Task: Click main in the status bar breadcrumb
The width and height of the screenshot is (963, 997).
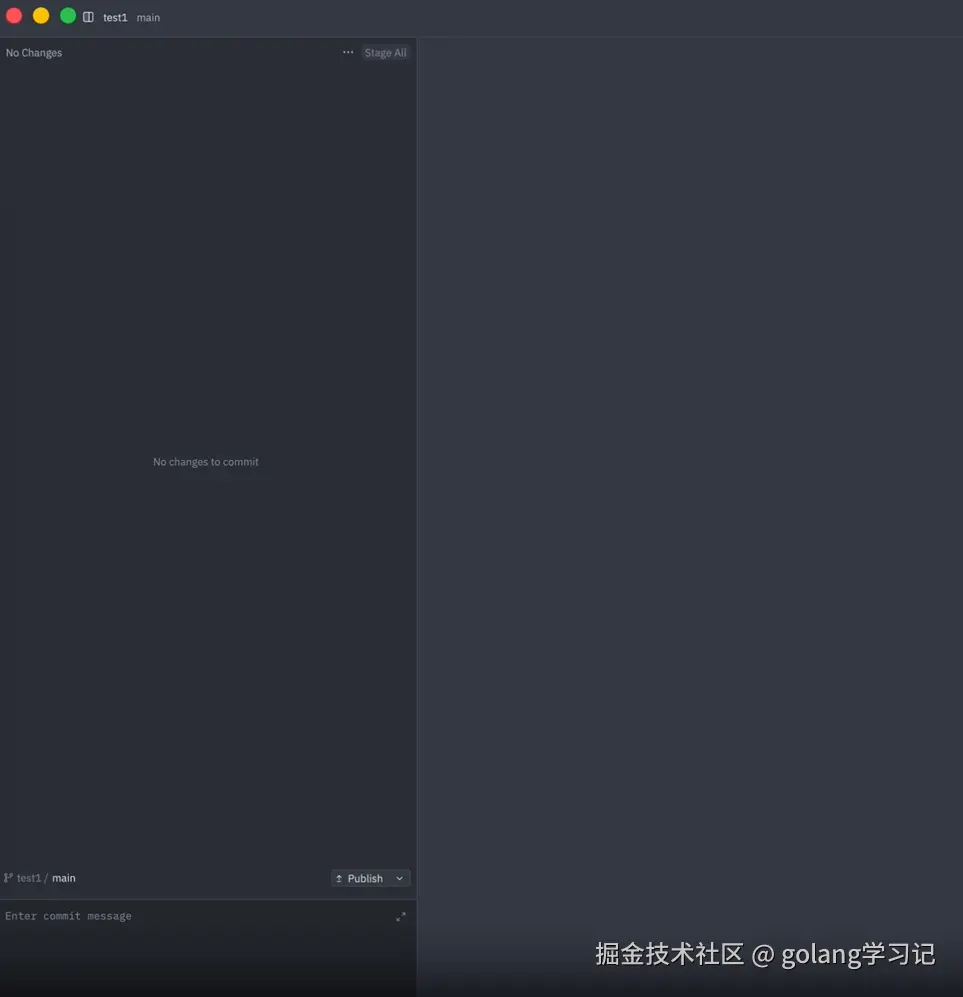Action: coord(63,877)
